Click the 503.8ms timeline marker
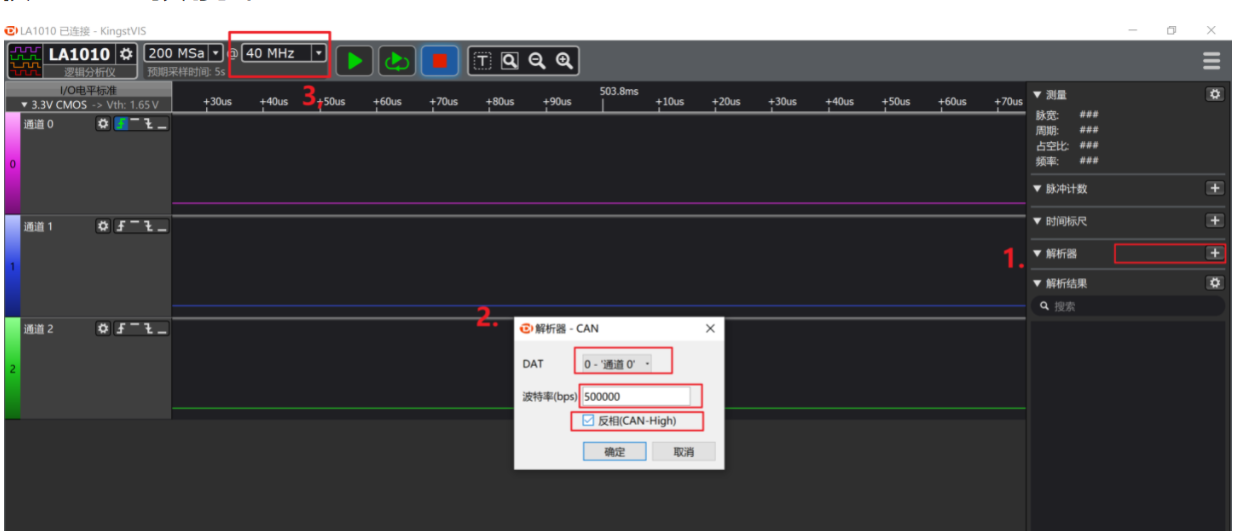Viewport: 1240px width, 531px height. pyautogui.click(x=618, y=91)
